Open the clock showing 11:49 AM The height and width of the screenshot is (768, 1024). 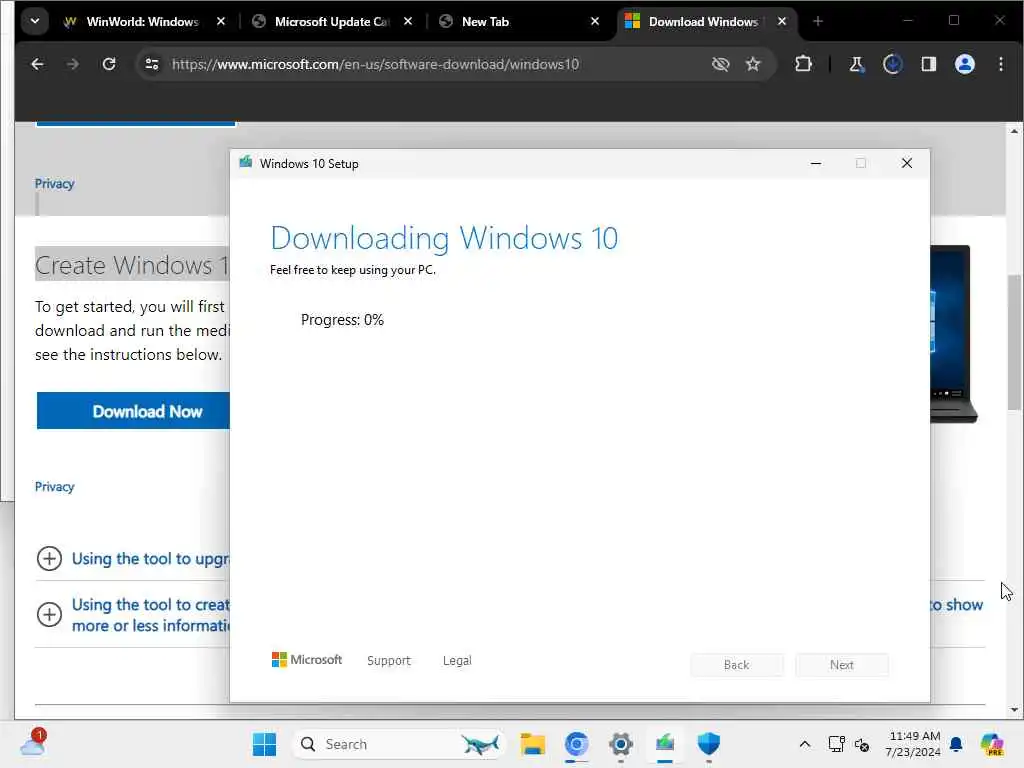coord(913,744)
